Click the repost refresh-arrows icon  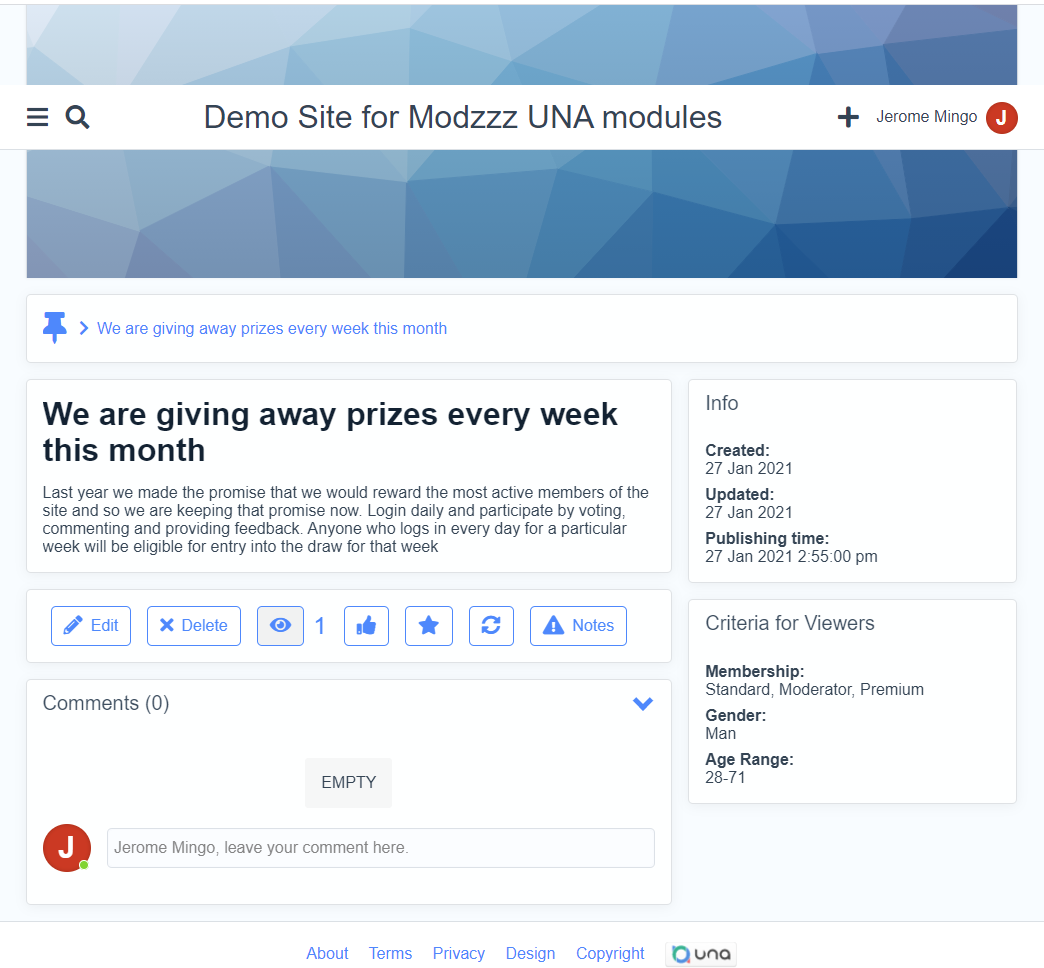click(491, 626)
